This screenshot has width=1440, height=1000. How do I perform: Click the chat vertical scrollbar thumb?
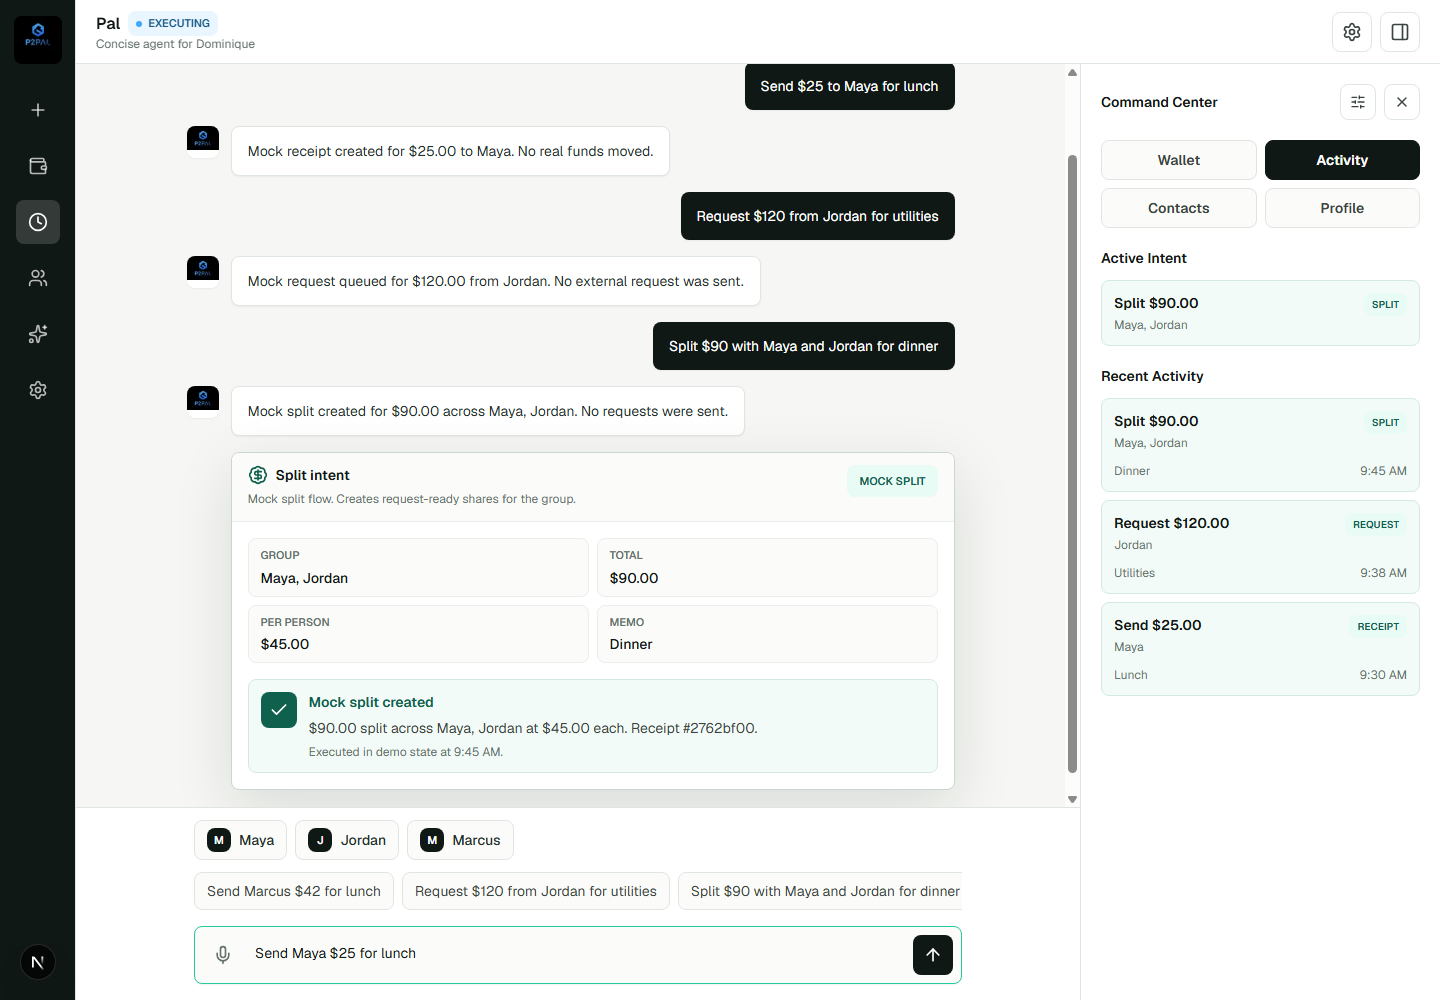point(1072,463)
